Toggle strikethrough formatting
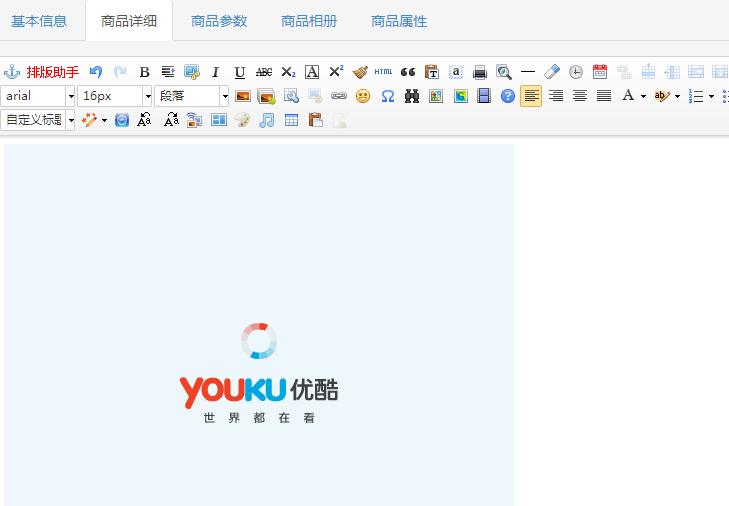 [264, 72]
